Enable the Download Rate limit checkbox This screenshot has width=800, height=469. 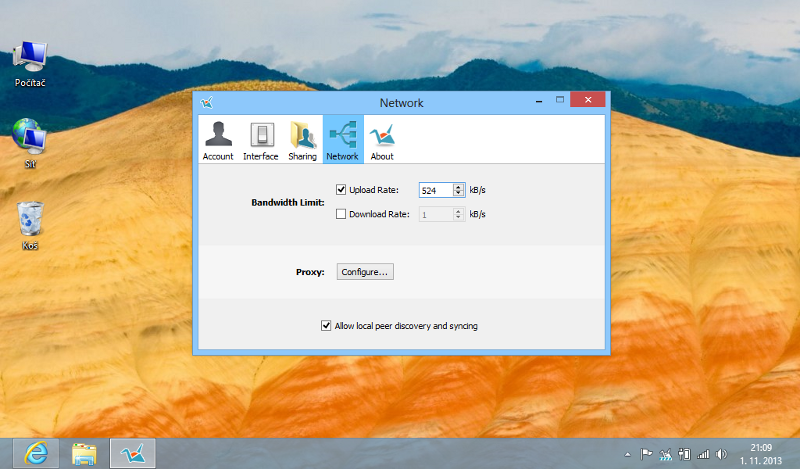pyautogui.click(x=341, y=214)
